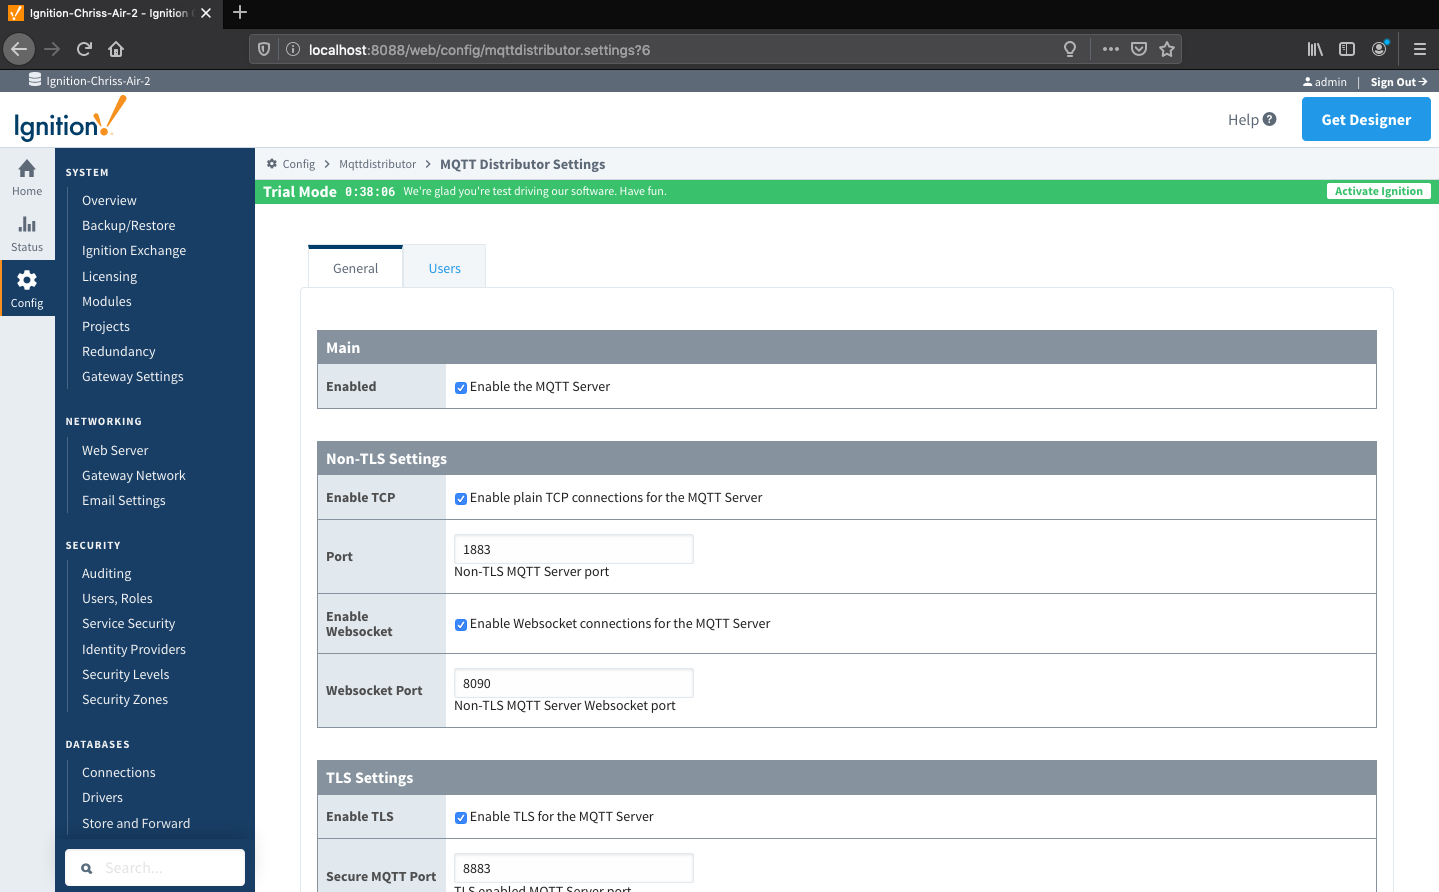Click the Secure MQTT Port field showing 8883

coord(574,868)
